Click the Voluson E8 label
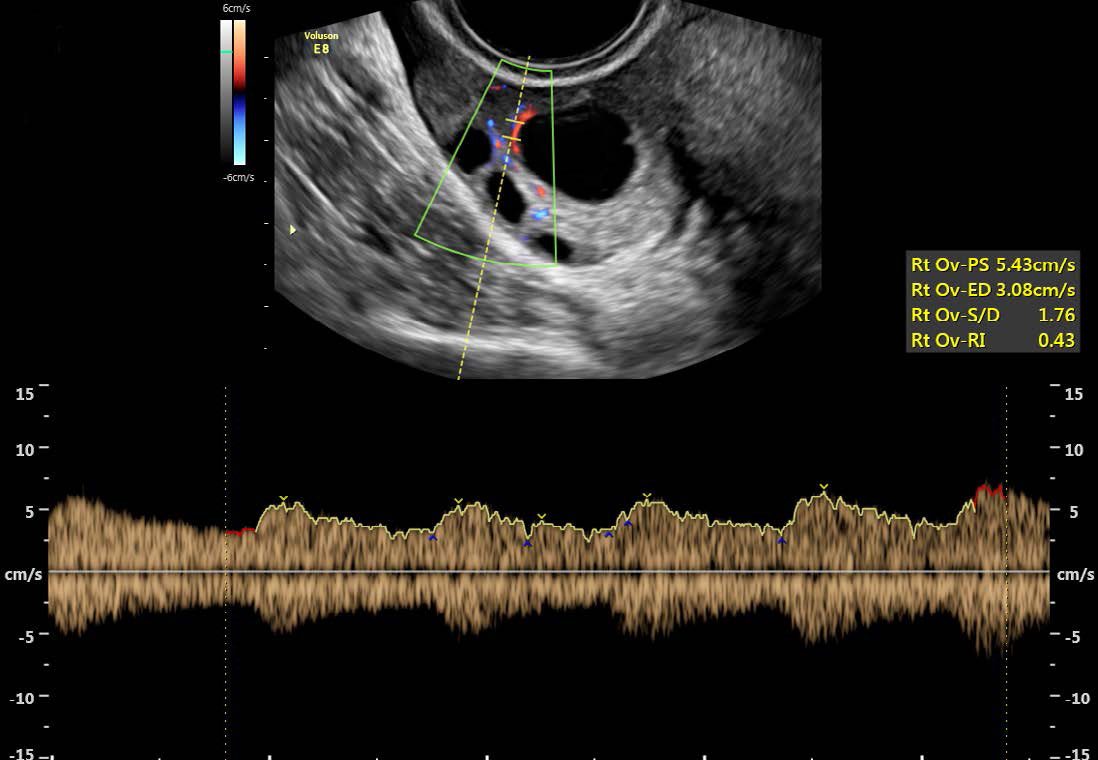This screenshot has height=760, width=1098. click(321, 42)
